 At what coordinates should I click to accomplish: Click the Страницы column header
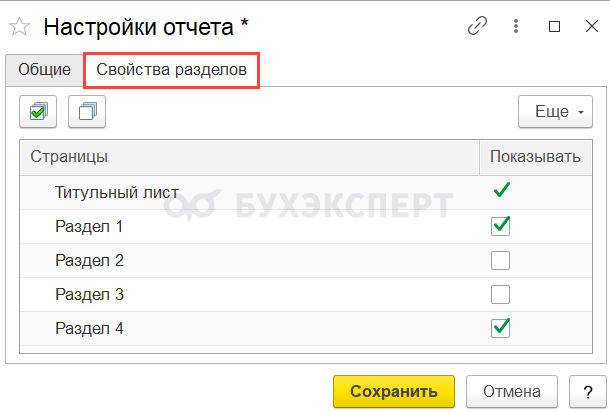point(249,157)
